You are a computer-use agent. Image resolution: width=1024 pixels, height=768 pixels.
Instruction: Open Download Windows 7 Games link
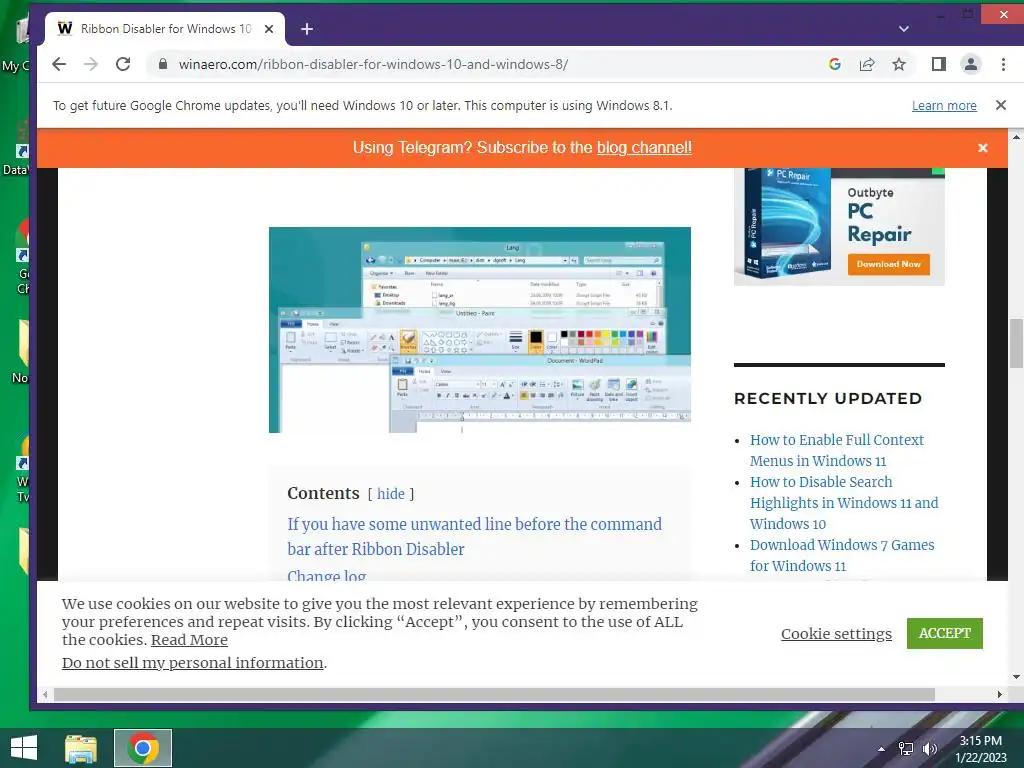pos(842,555)
